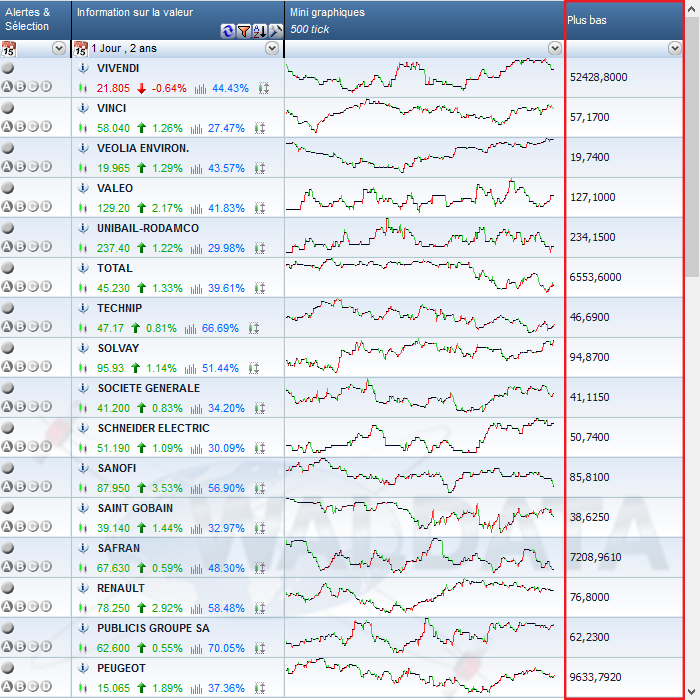Viewport: 700px width, 700px height.
Task: Select the 1 Jour, 2 ans period label
Action: (124, 48)
